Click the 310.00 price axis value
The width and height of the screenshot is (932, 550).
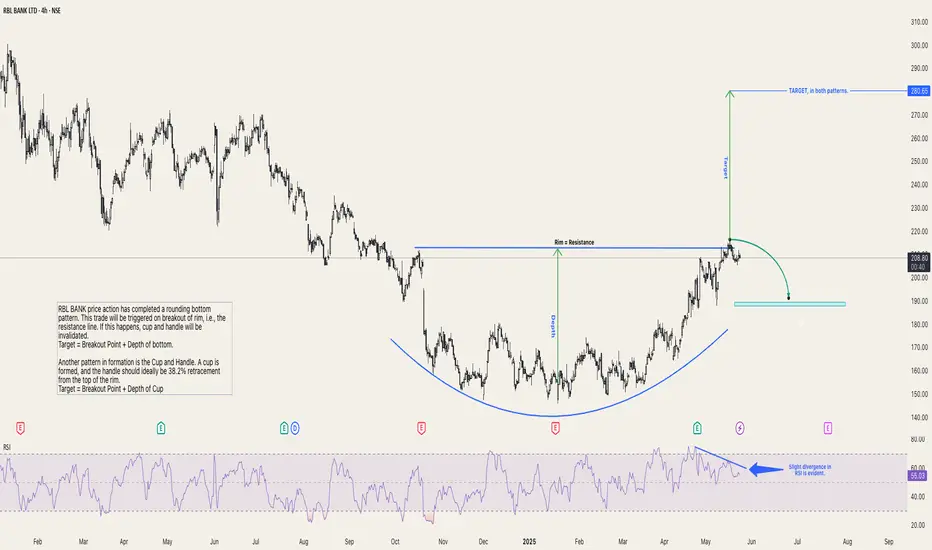919,22
